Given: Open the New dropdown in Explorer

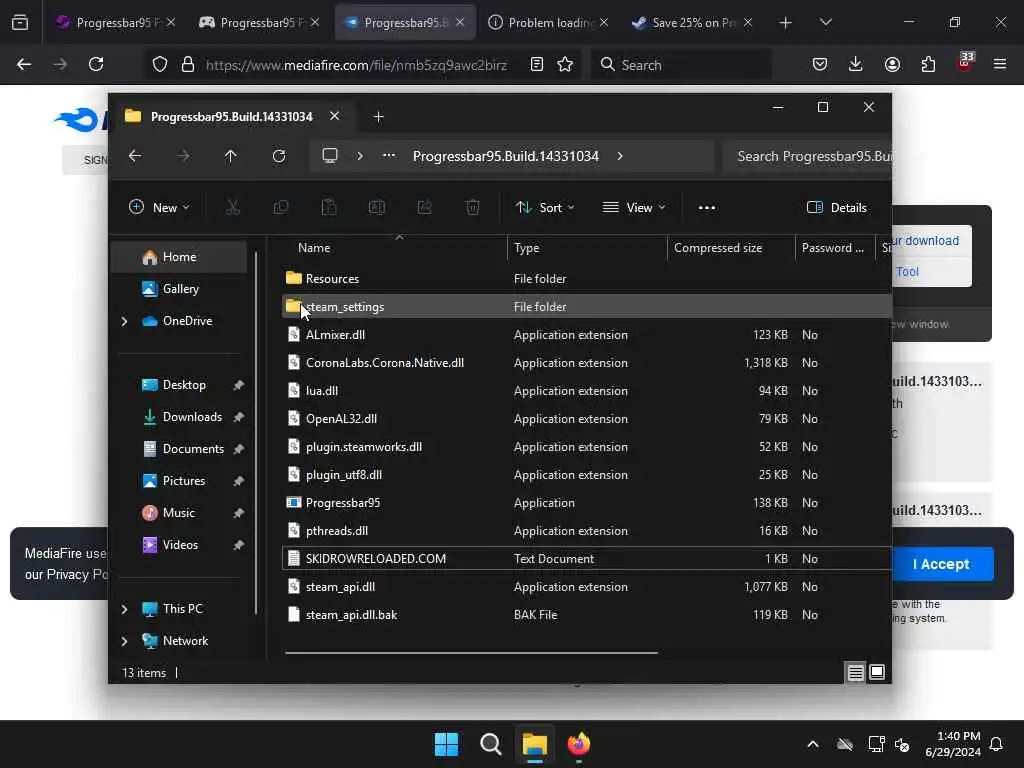Looking at the screenshot, I should click(159, 208).
